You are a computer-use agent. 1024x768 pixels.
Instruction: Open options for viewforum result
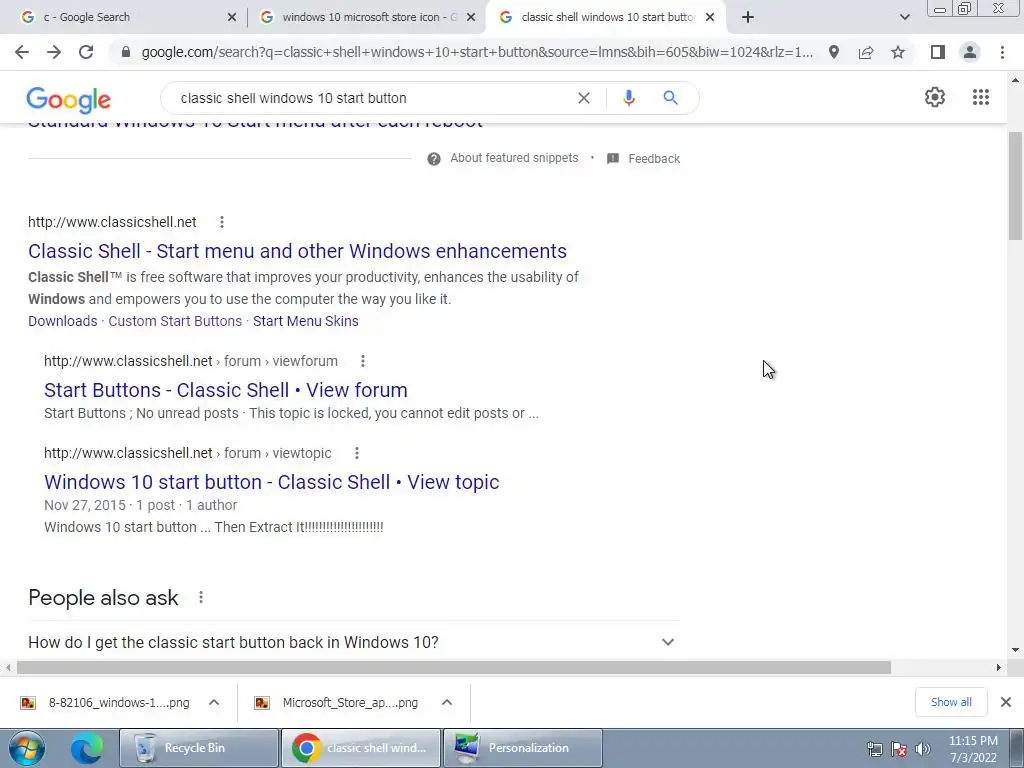coord(363,361)
